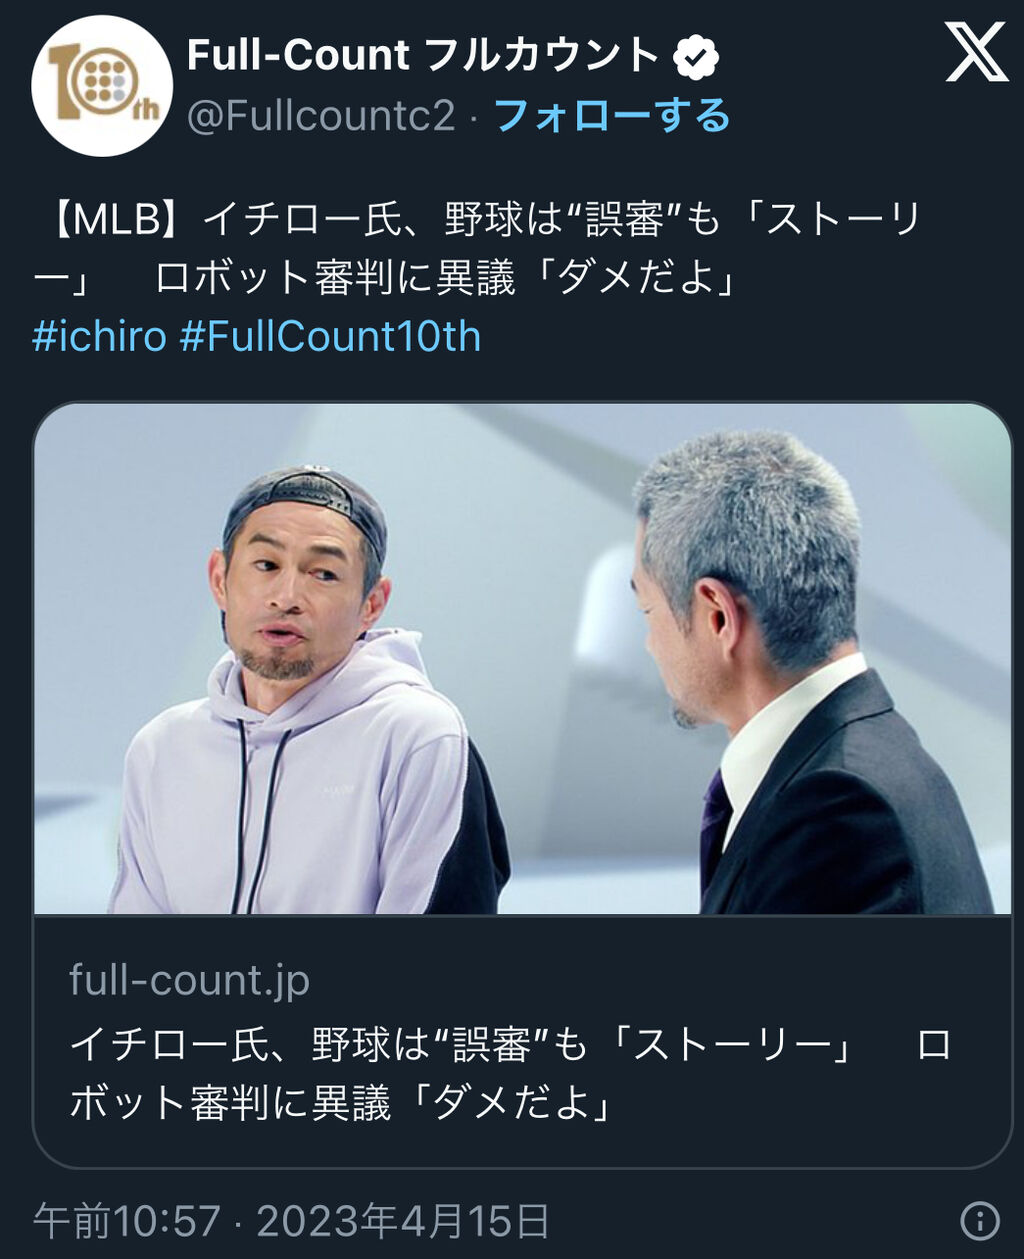This screenshot has width=1024, height=1259.
Task: Open the article preview photo
Action: click(522, 659)
